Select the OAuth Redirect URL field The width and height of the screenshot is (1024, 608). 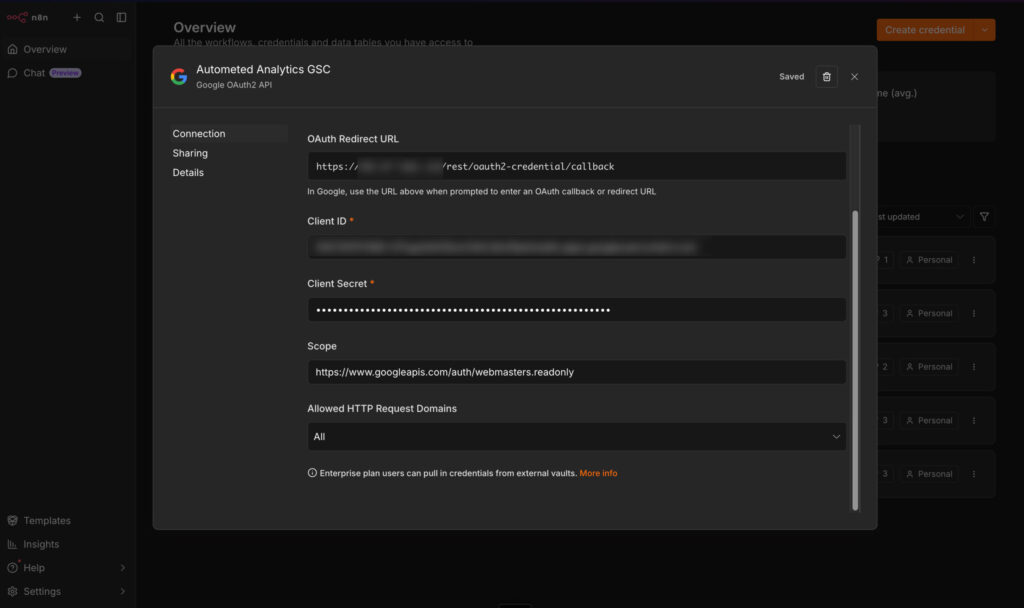click(577, 166)
